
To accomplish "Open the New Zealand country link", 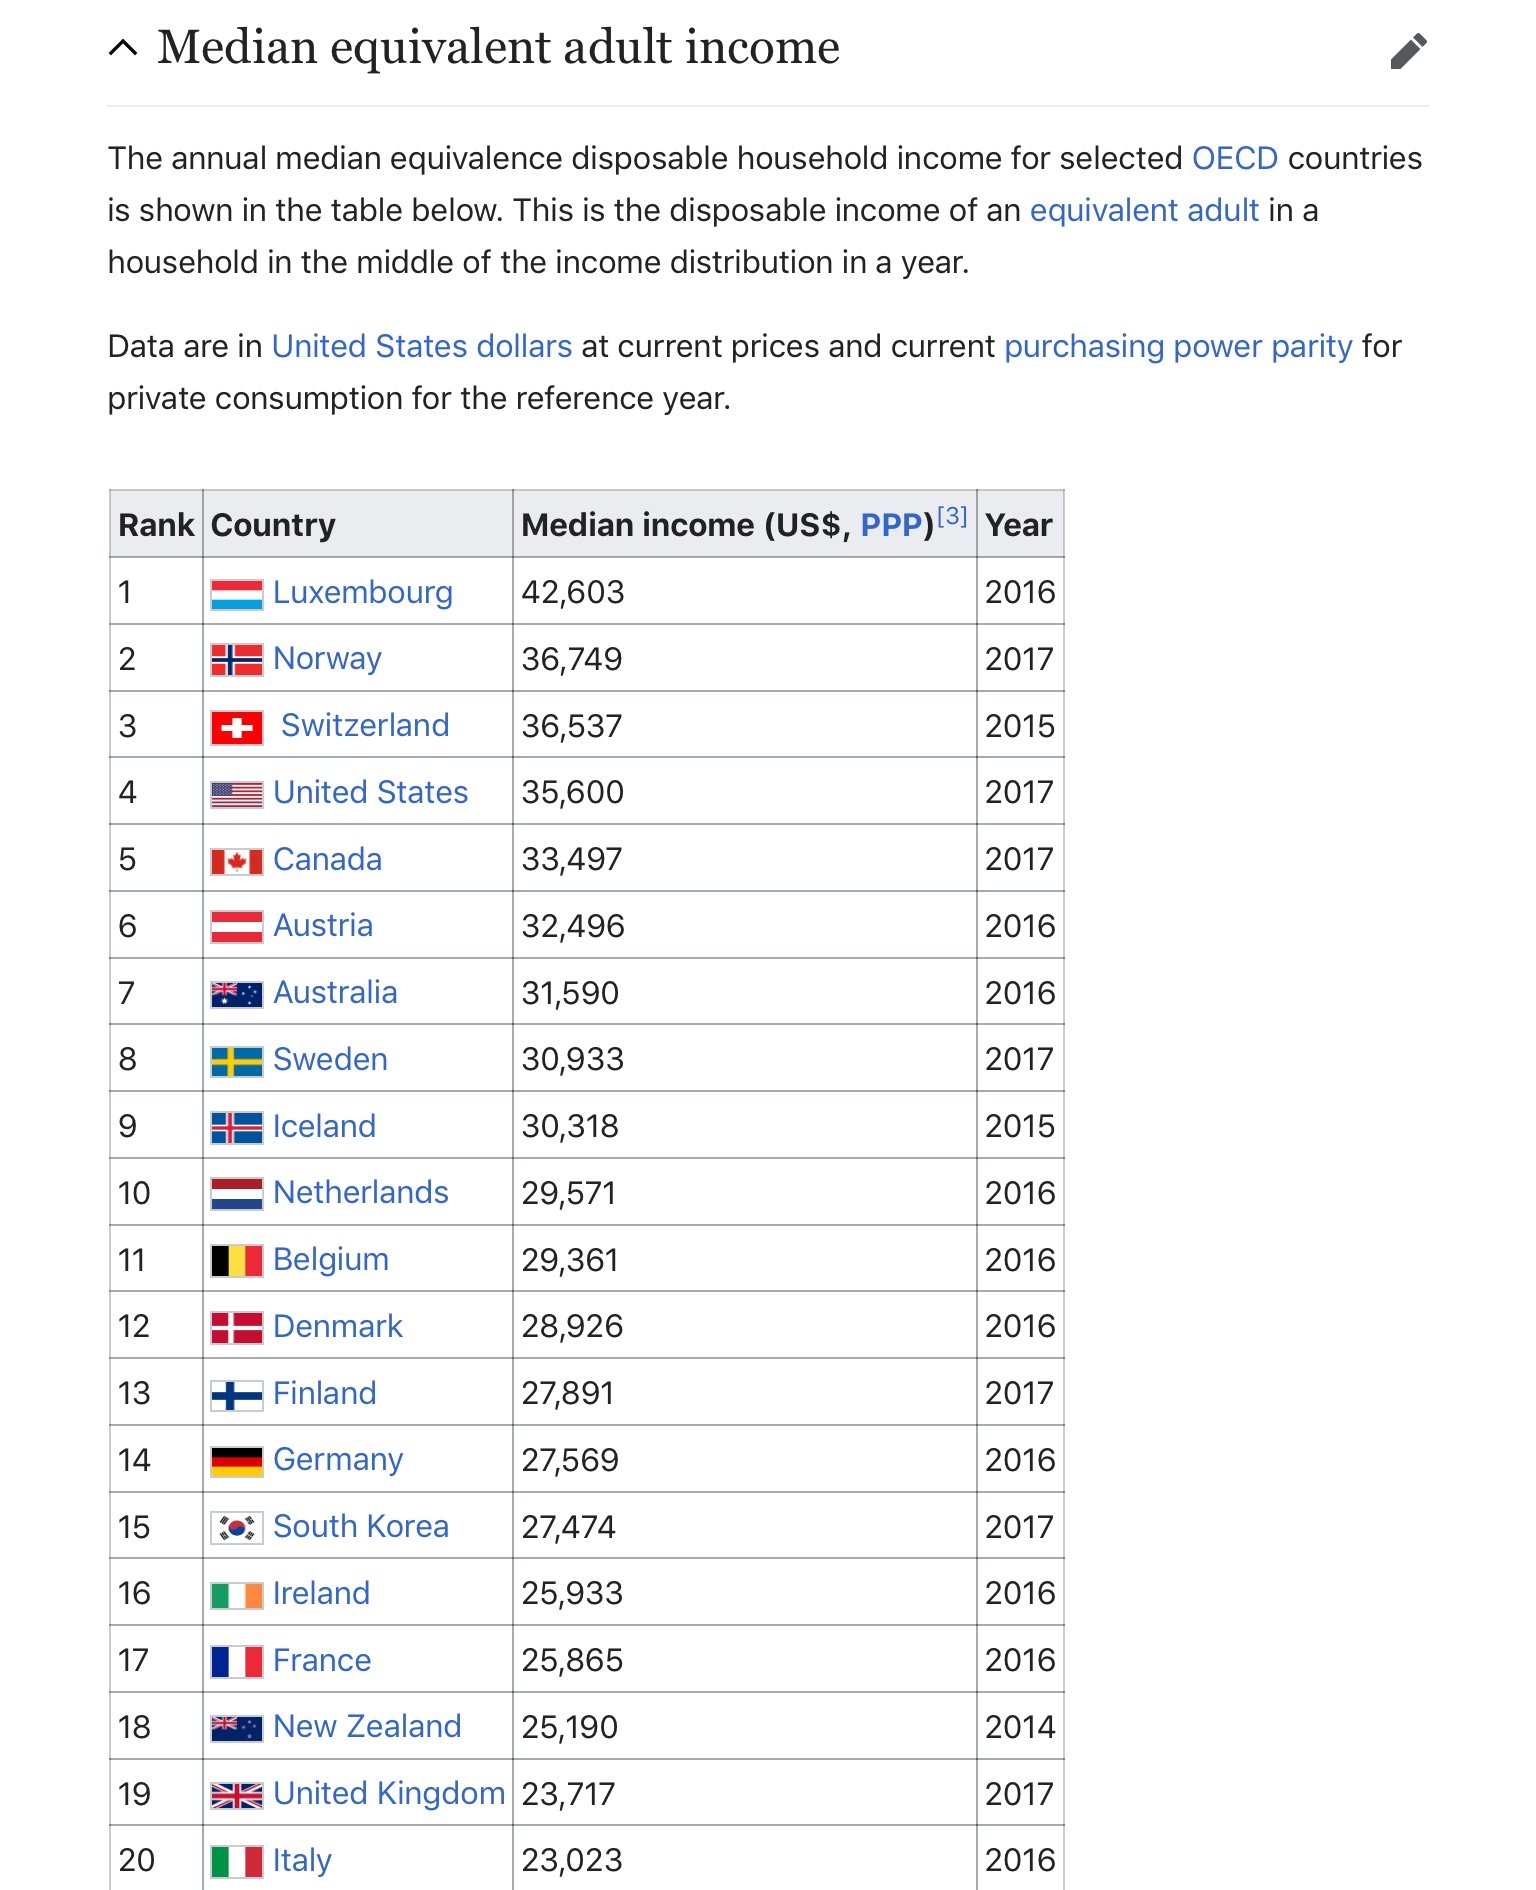I will [x=367, y=1726].
